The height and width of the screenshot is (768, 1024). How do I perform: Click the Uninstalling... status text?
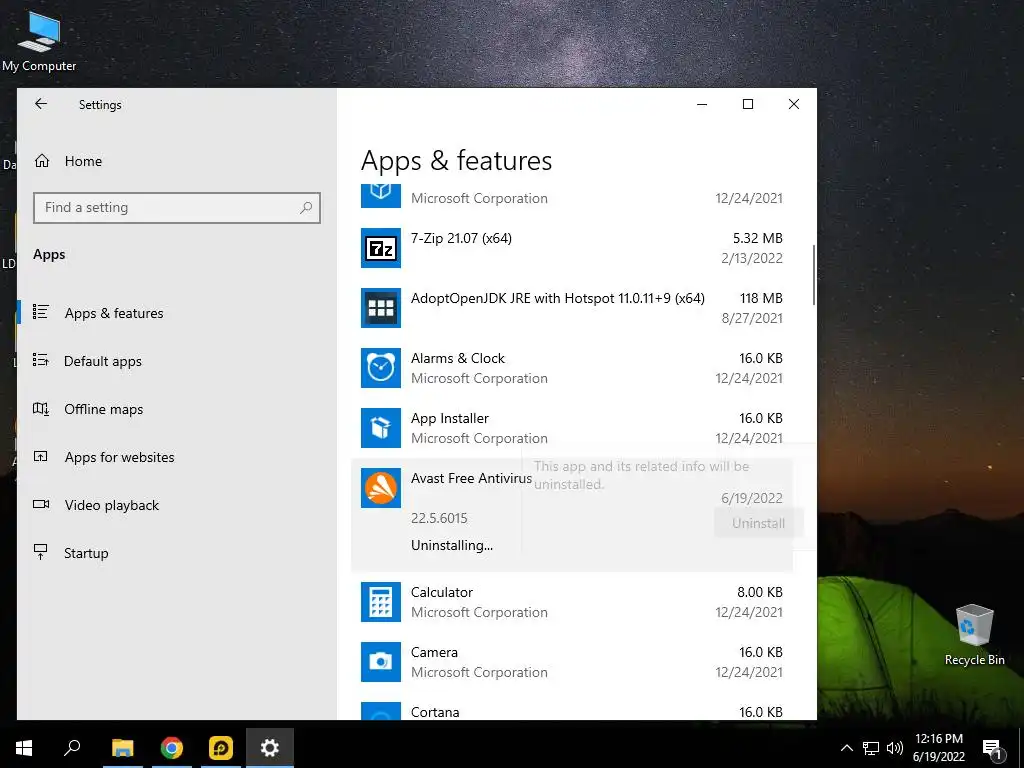pyautogui.click(x=452, y=545)
